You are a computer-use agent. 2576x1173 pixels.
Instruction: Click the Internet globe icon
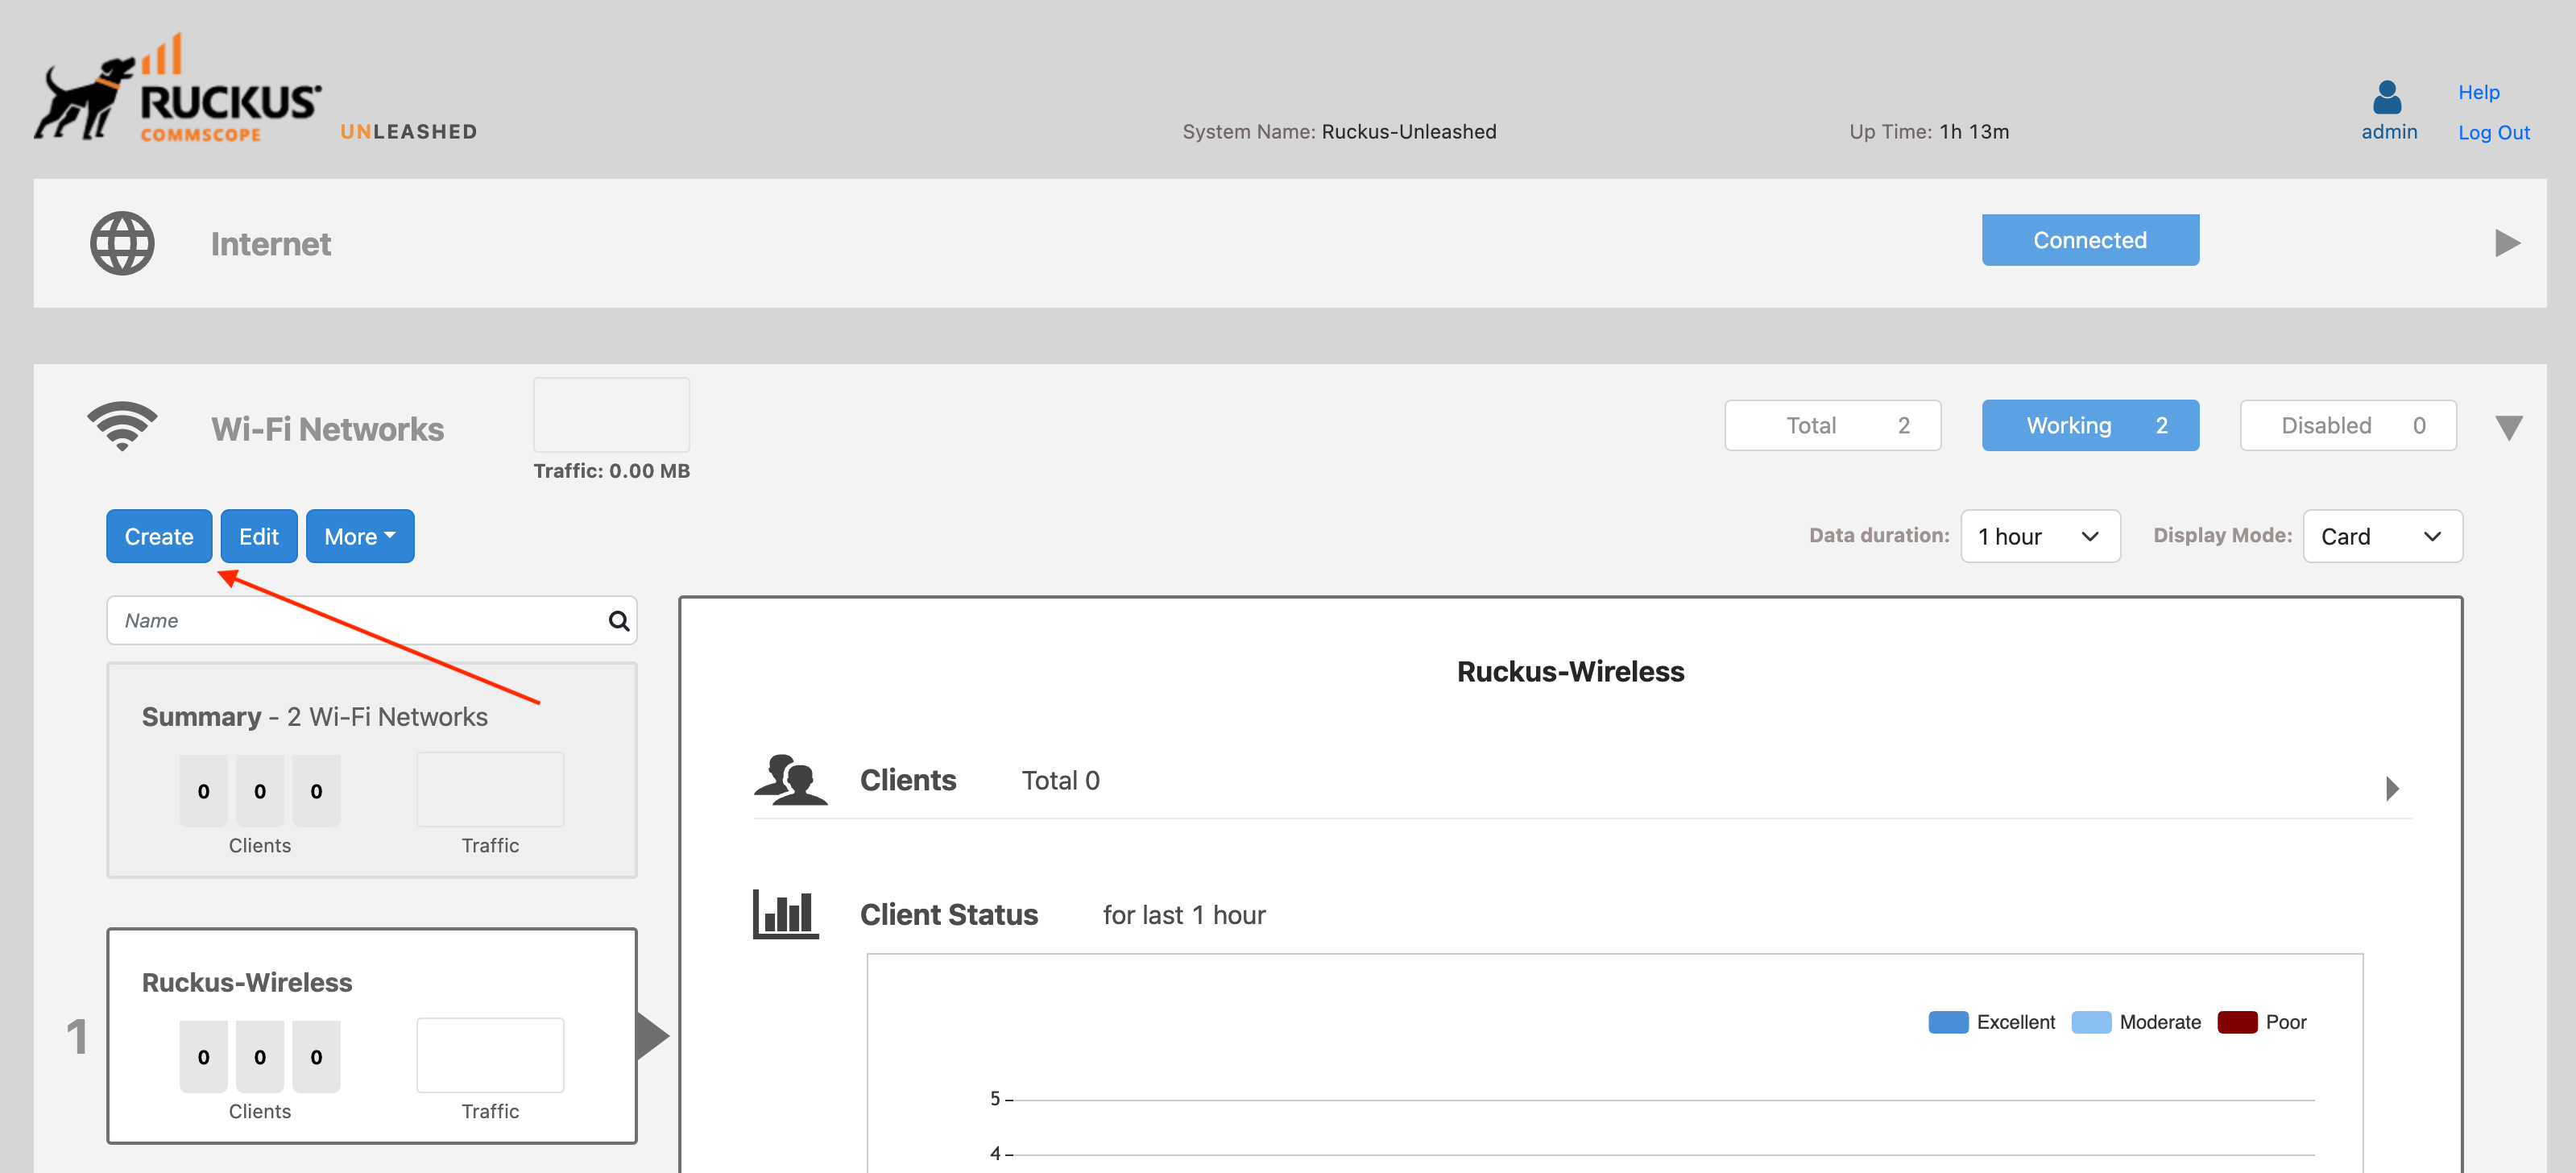123,243
